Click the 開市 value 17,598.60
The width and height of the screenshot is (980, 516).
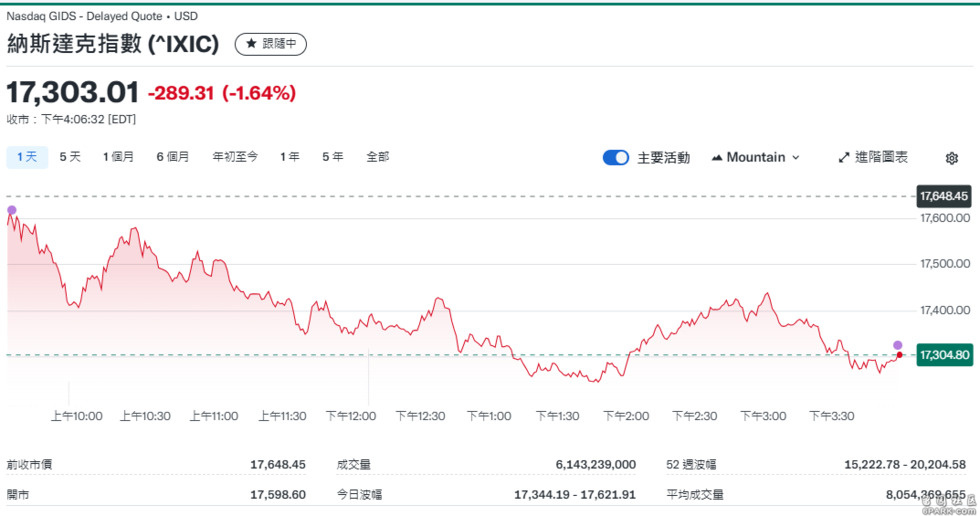(278, 495)
